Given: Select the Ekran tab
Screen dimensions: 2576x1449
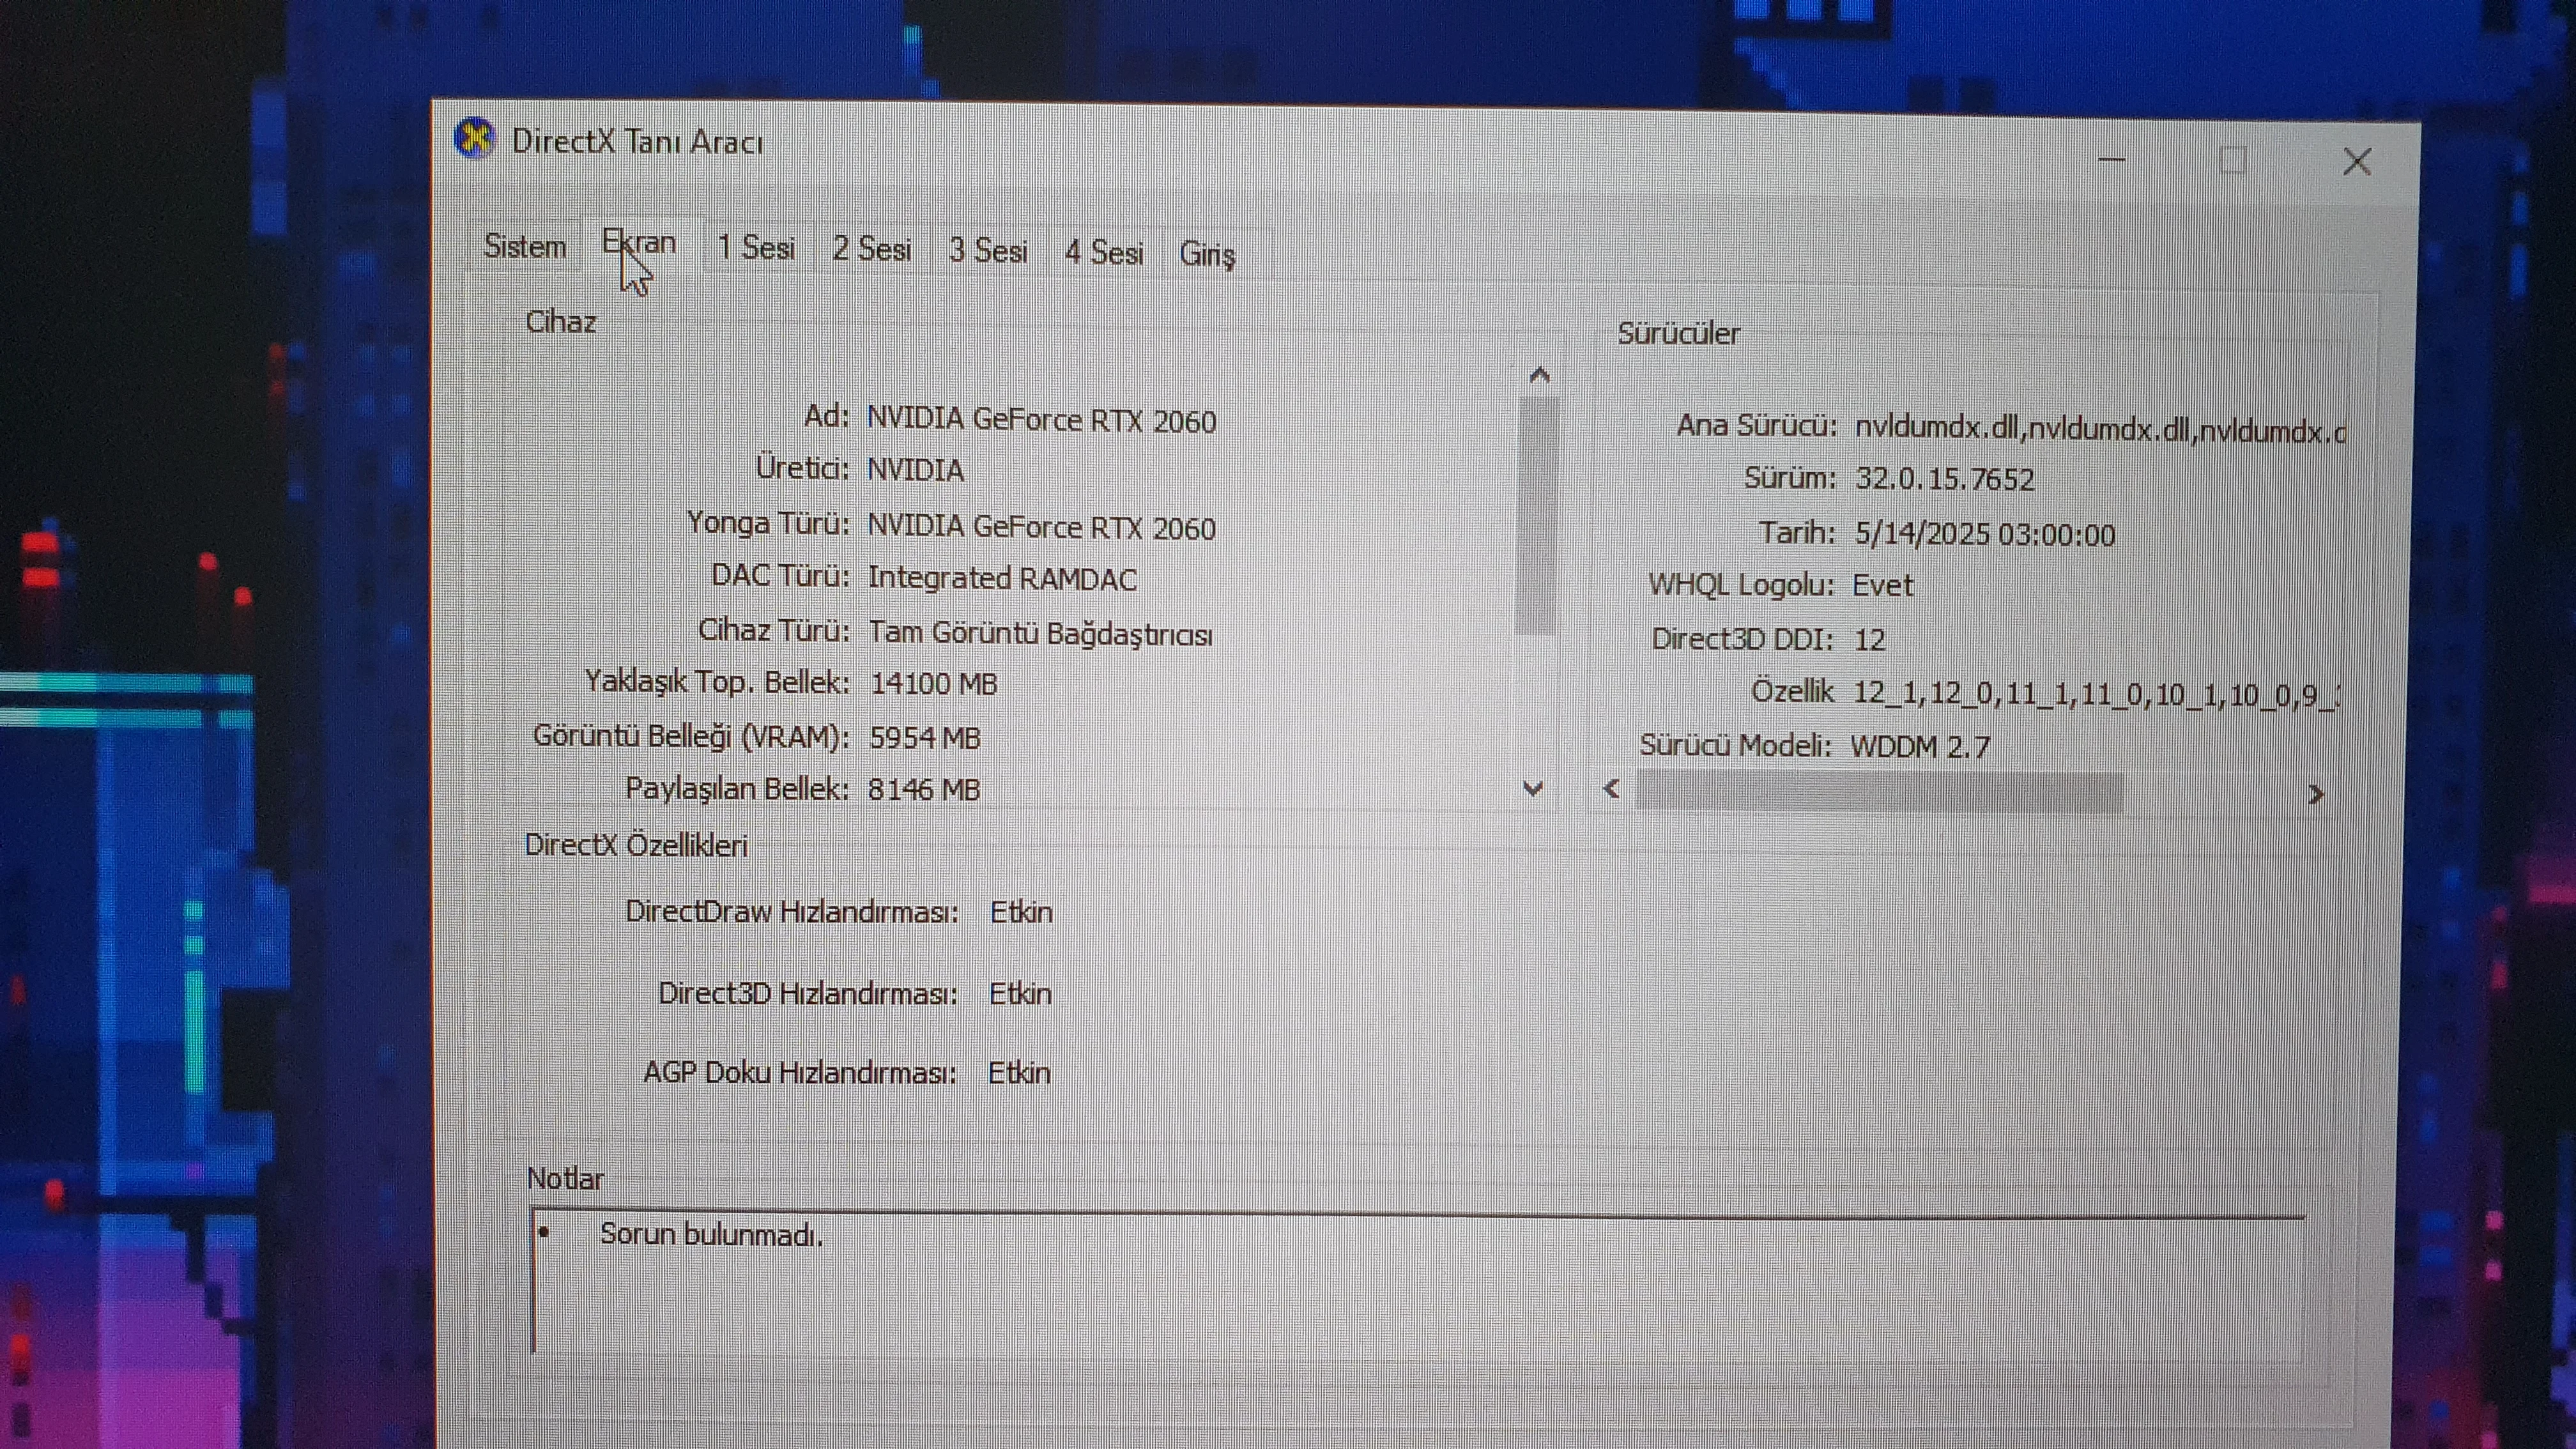Looking at the screenshot, I should [639, 244].
